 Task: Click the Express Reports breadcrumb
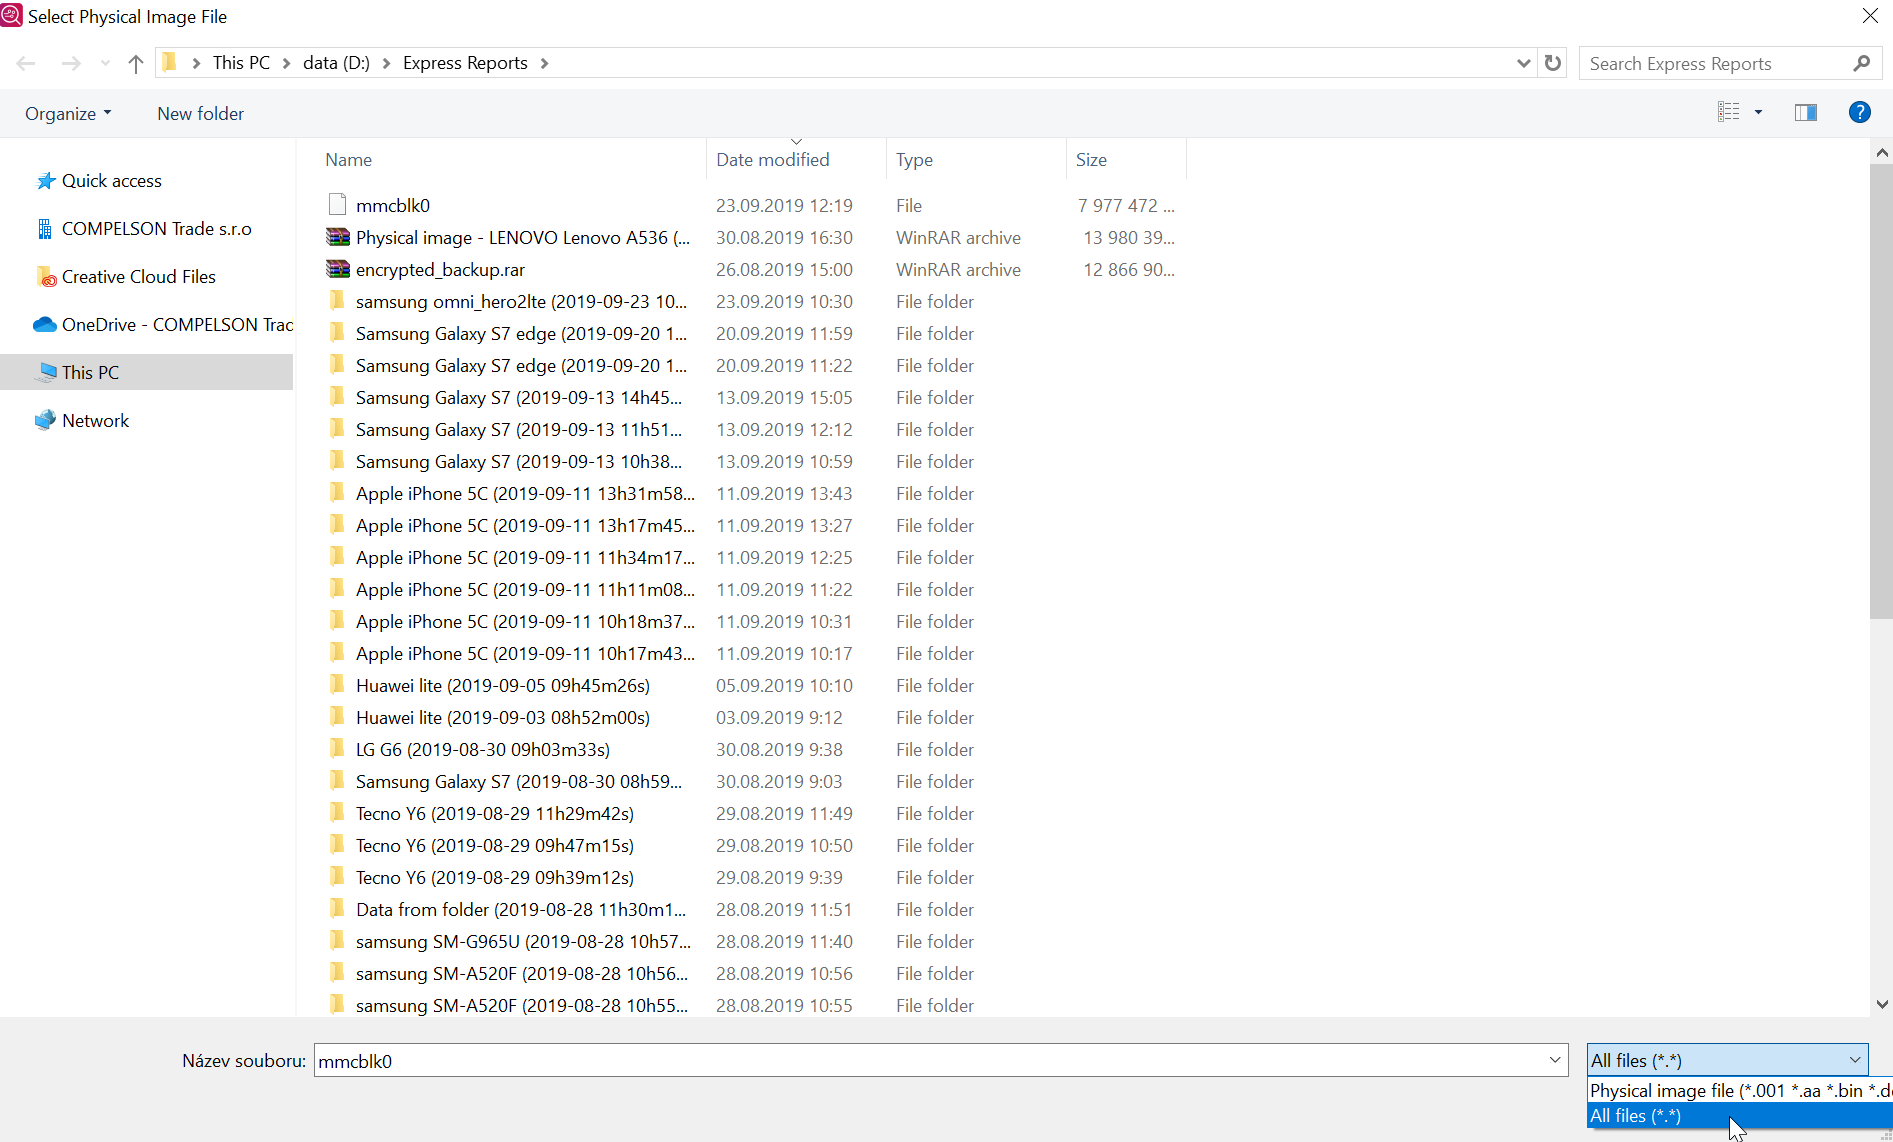(465, 63)
